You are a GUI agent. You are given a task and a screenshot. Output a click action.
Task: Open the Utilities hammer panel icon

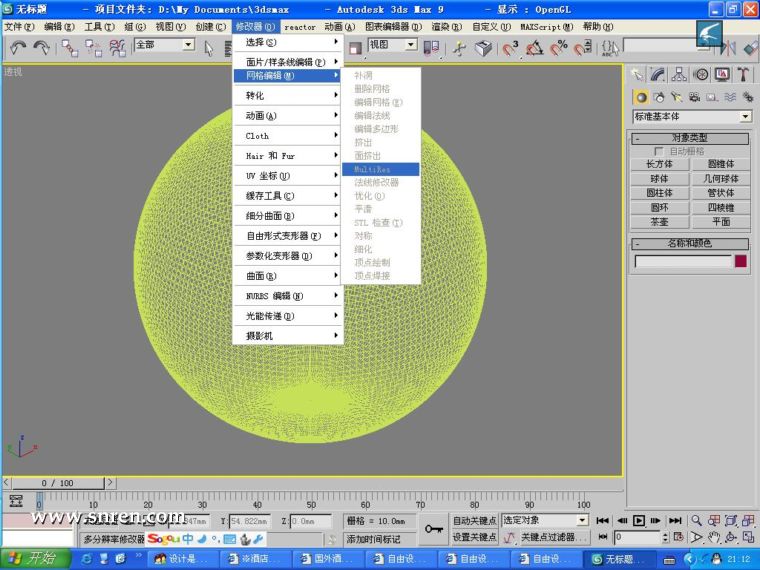click(743, 75)
